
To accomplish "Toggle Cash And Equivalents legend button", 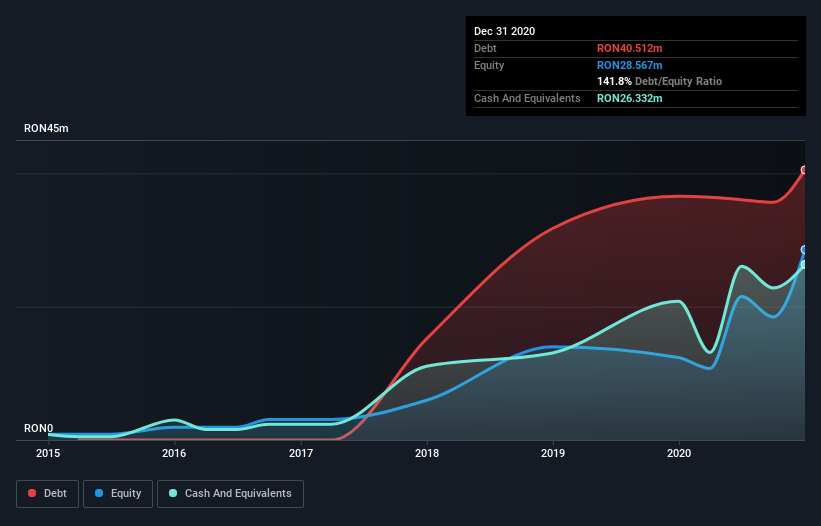I will pos(230,494).
